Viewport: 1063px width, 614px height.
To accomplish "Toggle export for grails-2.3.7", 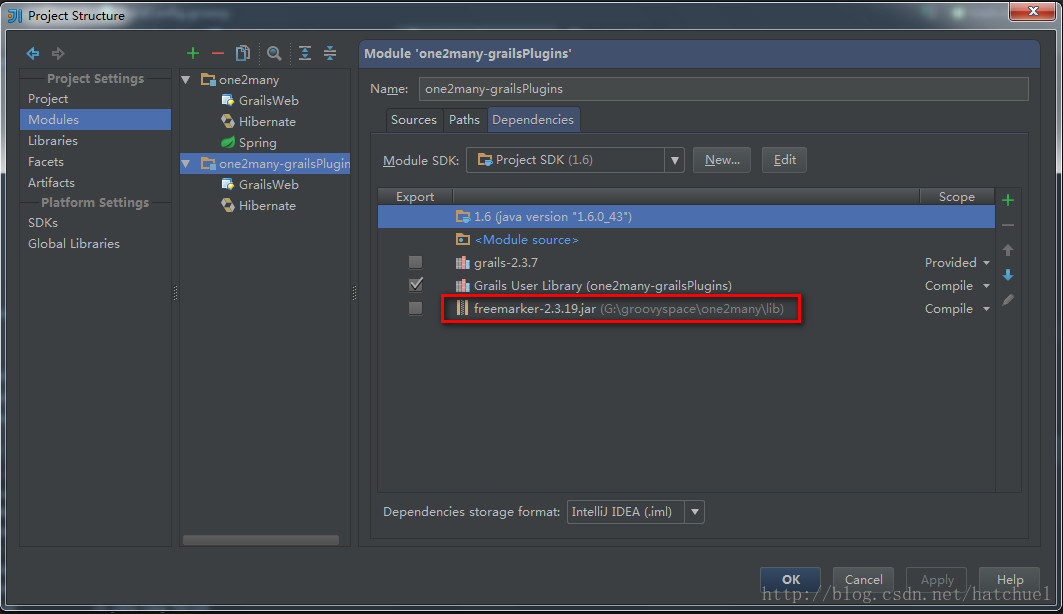I will (x=416, y=262).
